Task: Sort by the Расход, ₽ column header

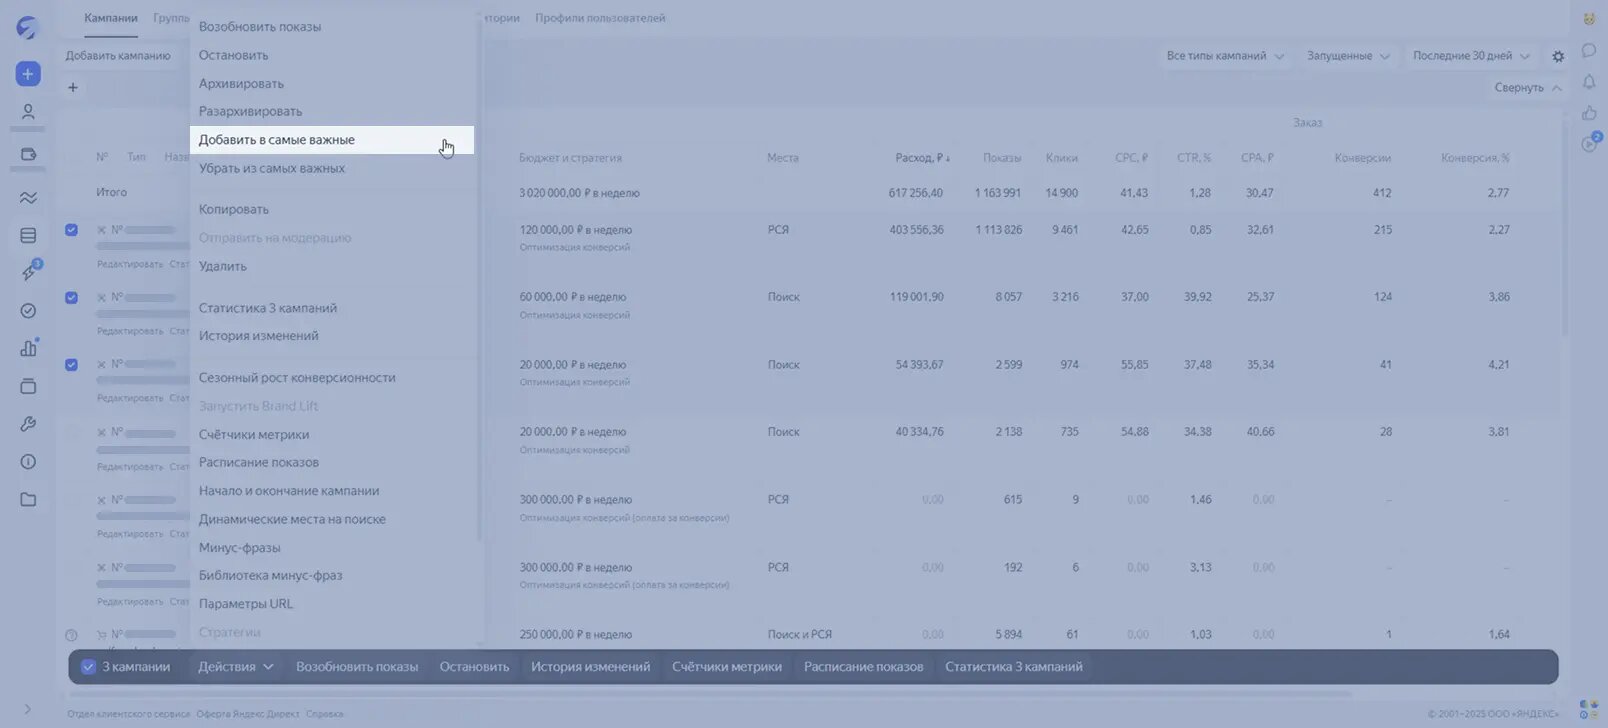Action: coord(923,158)
